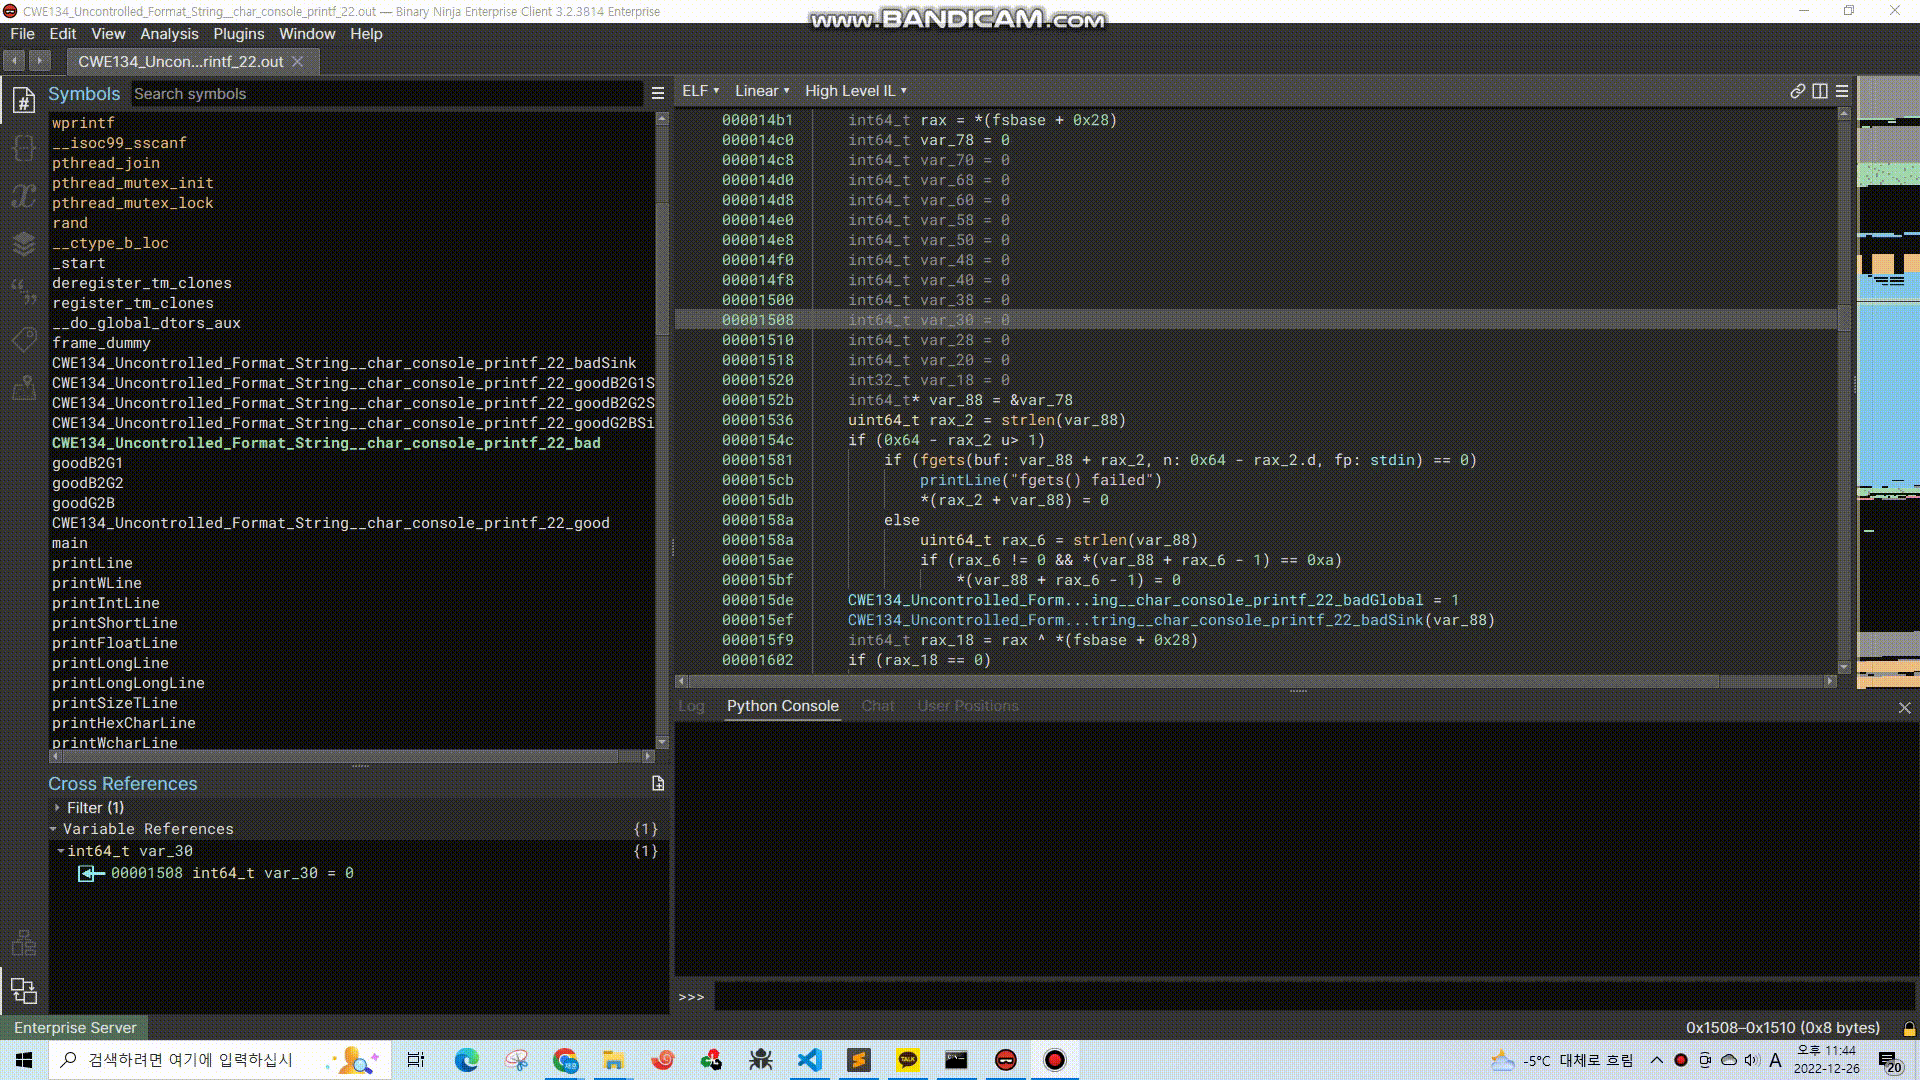Image resolution: width=1920 pixels, height=1080 pixels.
Task: Switch to the Chat tab
Action: [x=877, y=705]
